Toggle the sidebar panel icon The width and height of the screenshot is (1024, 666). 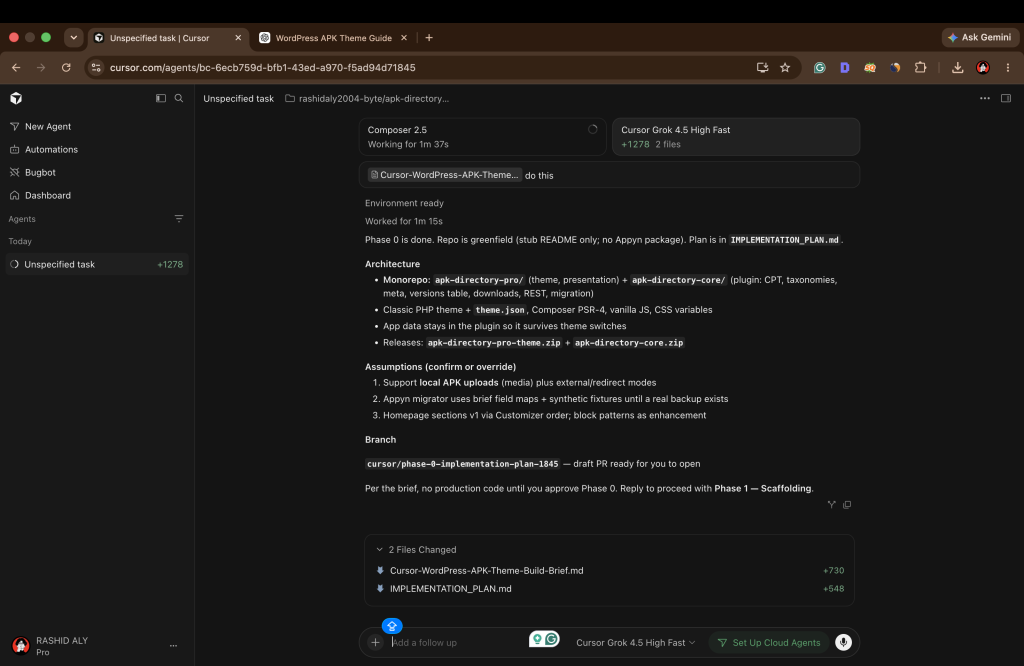click(x=161, y=99)
